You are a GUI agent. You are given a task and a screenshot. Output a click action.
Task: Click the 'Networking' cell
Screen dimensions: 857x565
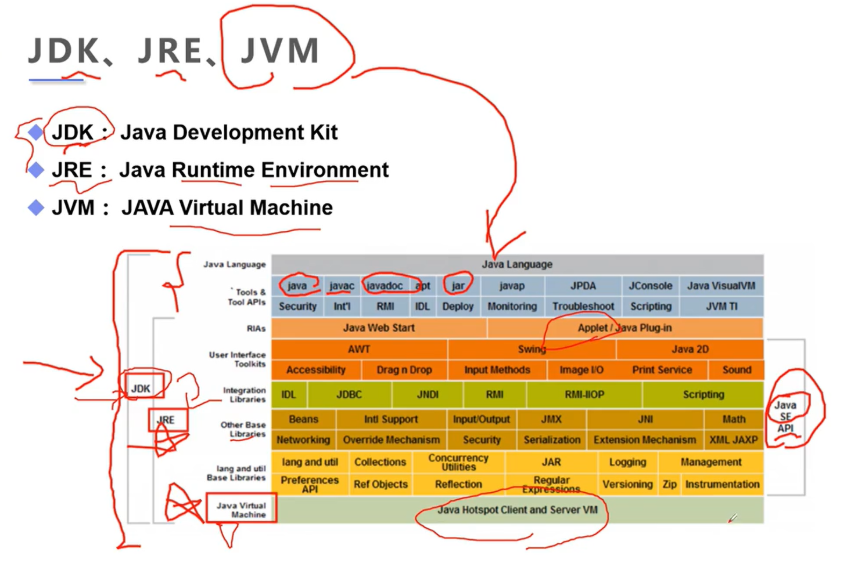point(303,440)
